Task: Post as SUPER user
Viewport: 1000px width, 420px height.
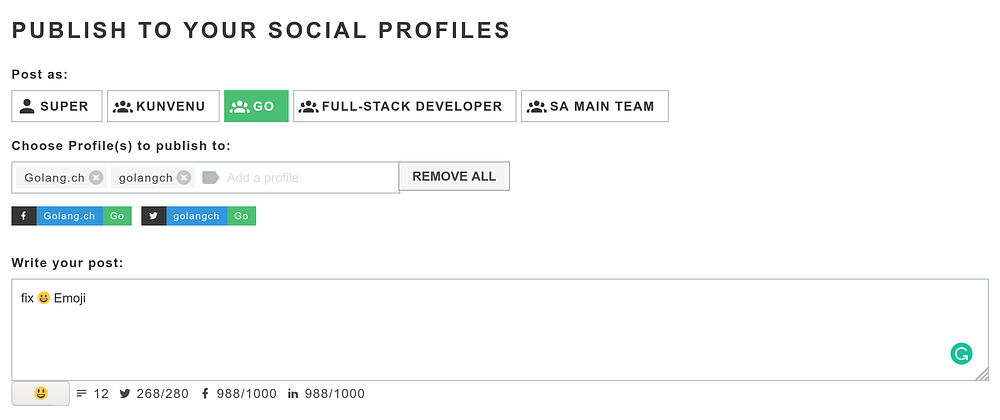Action: [x=57, y=106]
